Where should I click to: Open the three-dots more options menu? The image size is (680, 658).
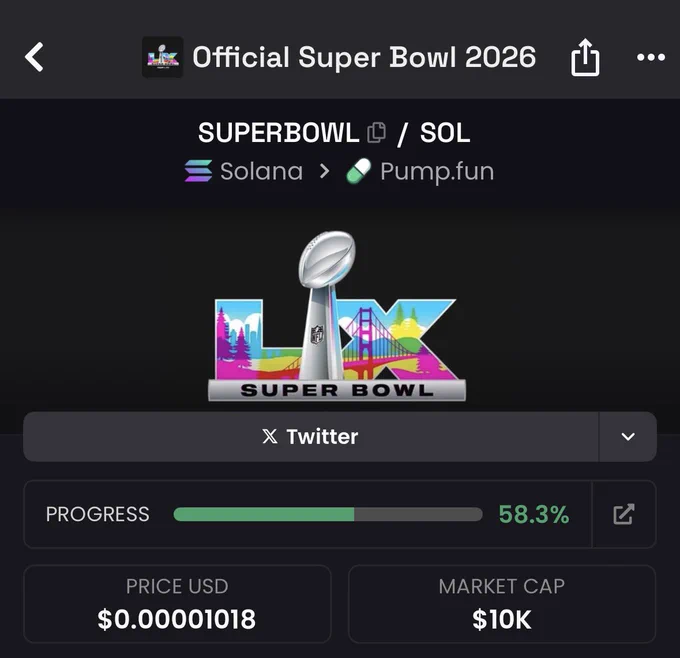651,57
